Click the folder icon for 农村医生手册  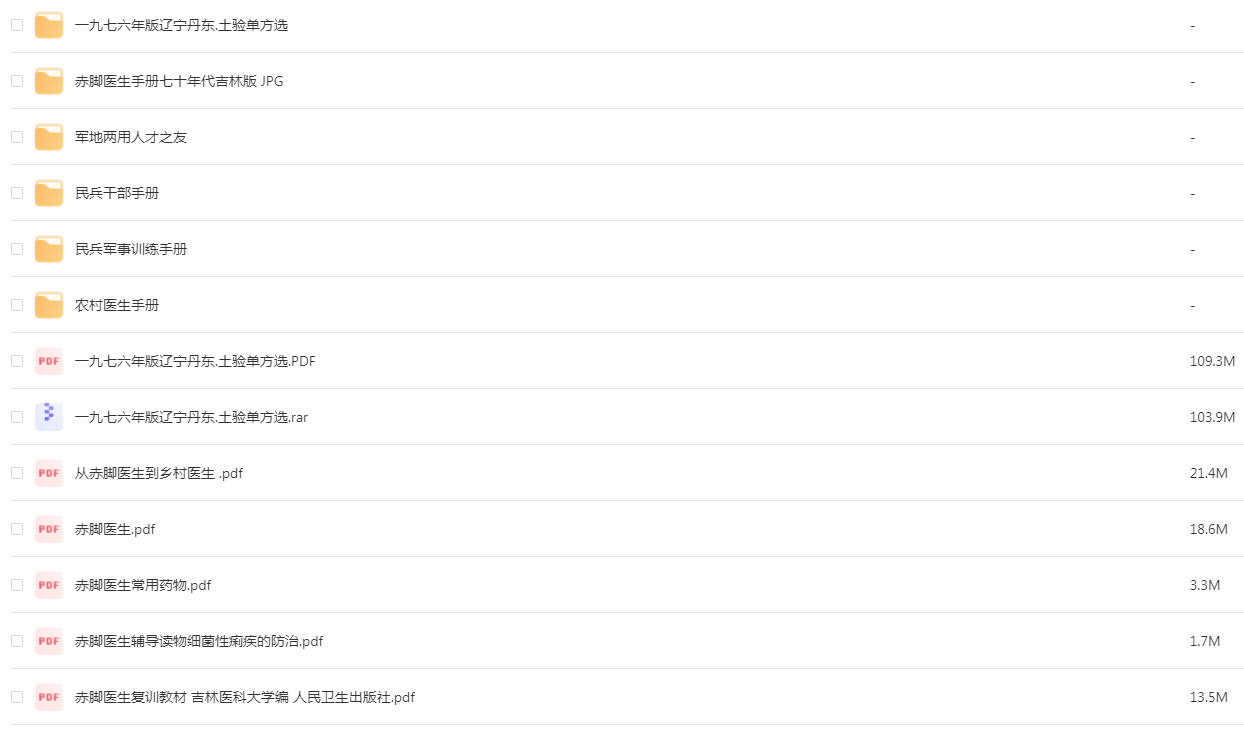49,305
